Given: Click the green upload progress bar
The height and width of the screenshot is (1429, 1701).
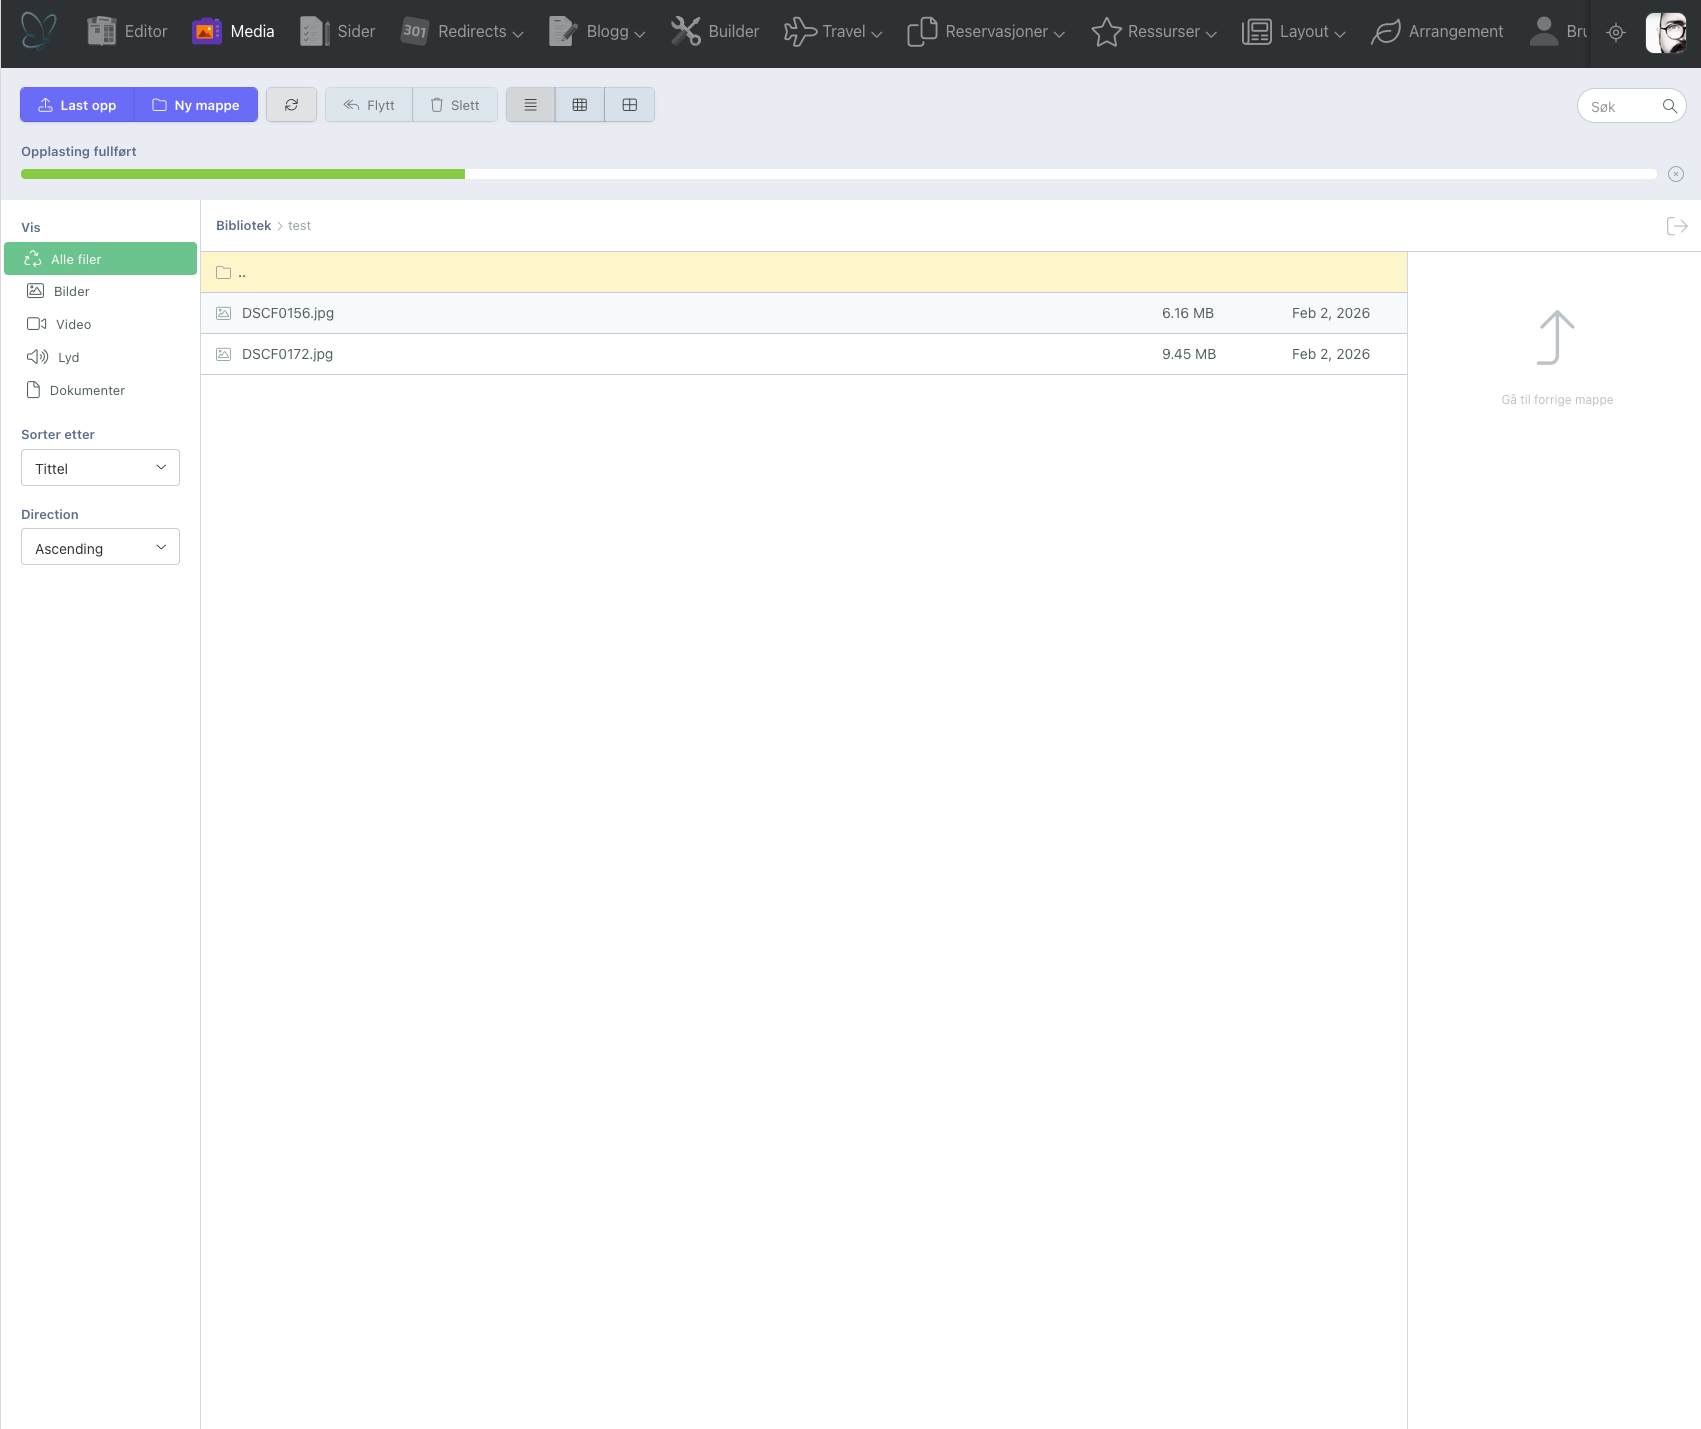Looking at the screenshot, I should tap(243, 174).
